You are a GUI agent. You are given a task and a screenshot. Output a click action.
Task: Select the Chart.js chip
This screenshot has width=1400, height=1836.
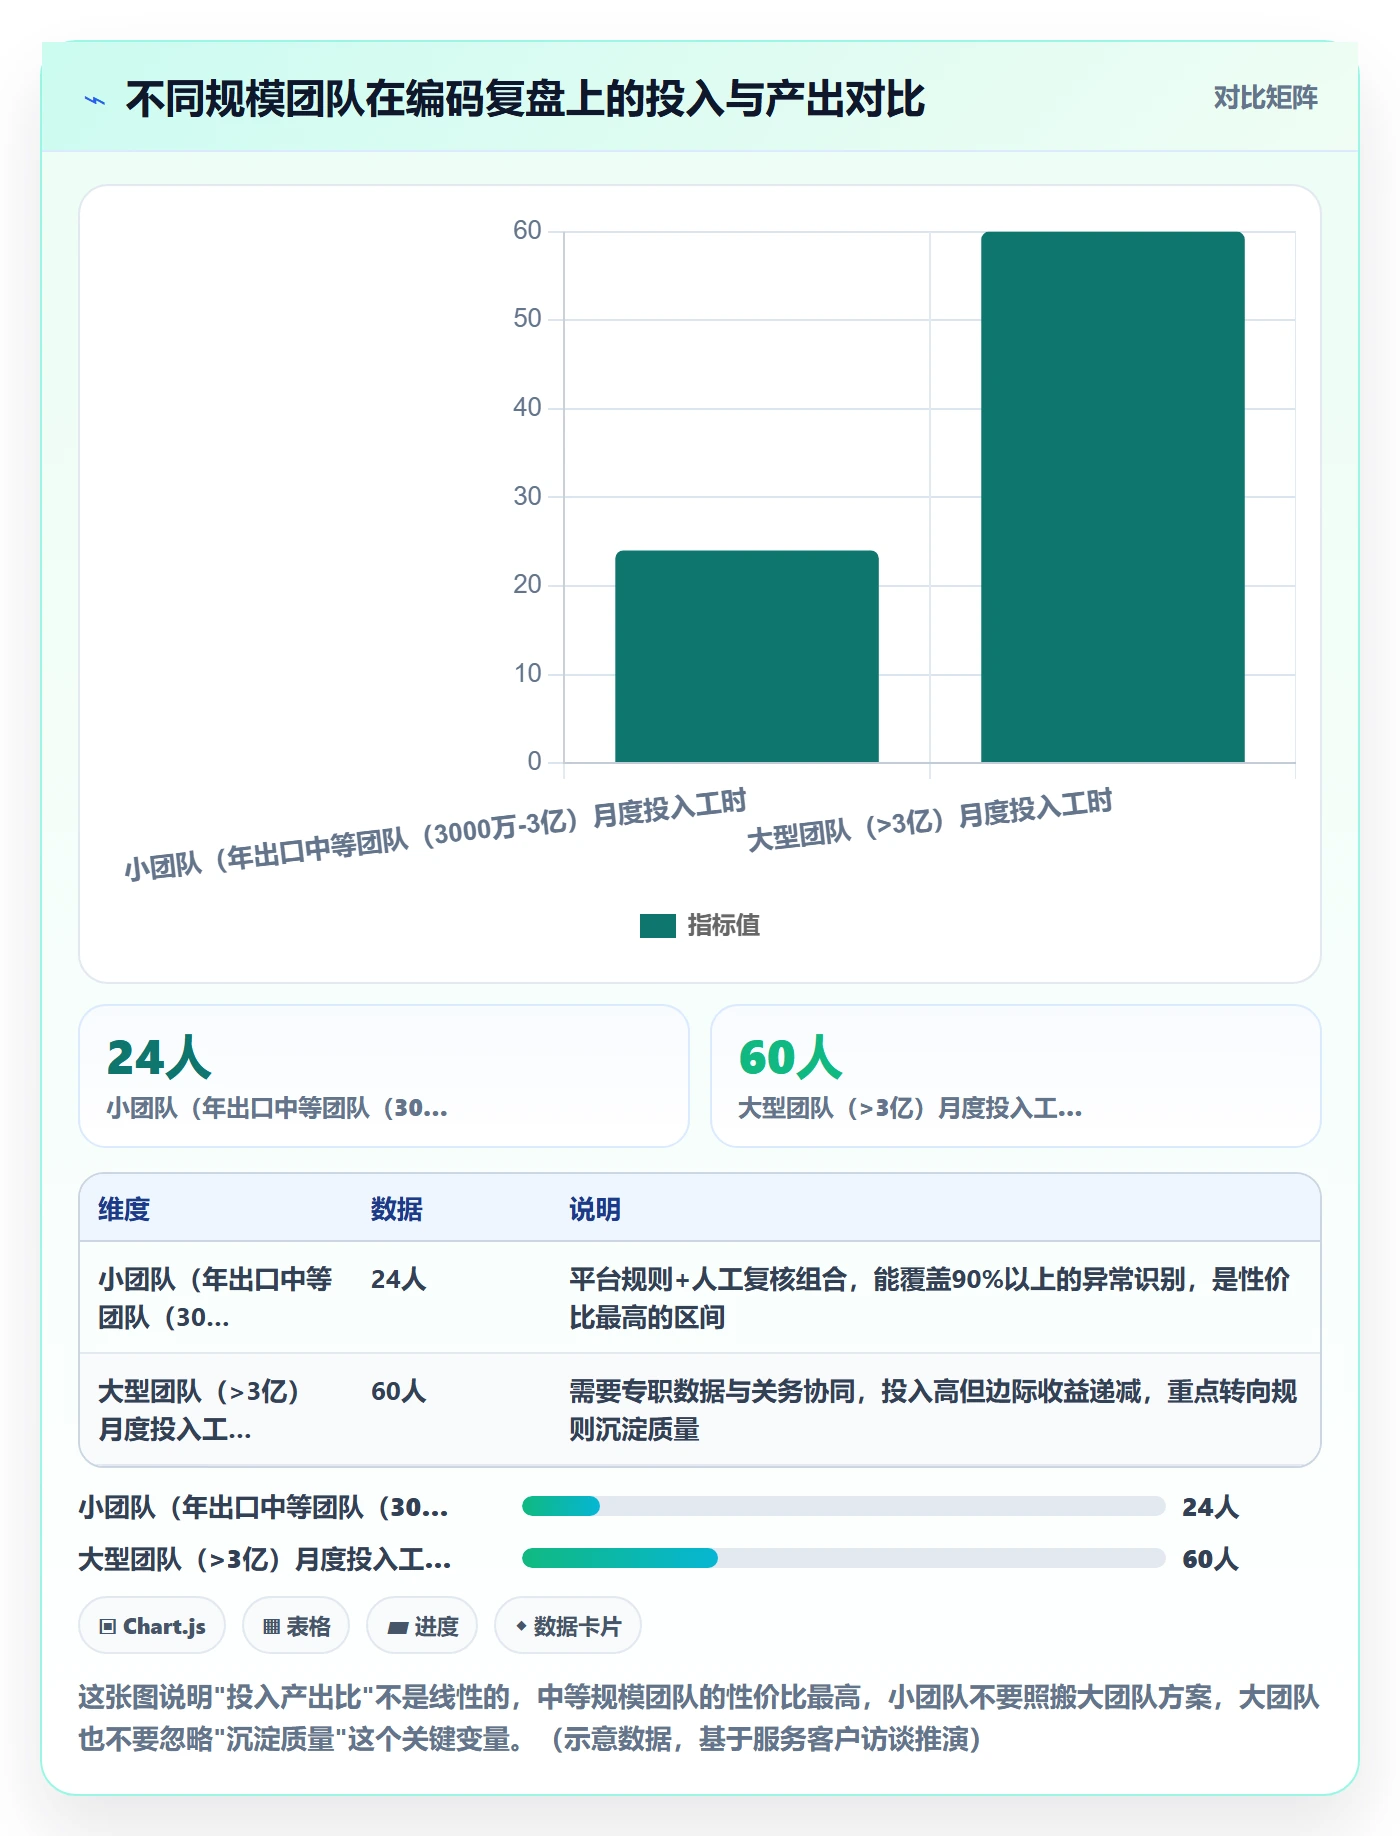(152, 1626)
